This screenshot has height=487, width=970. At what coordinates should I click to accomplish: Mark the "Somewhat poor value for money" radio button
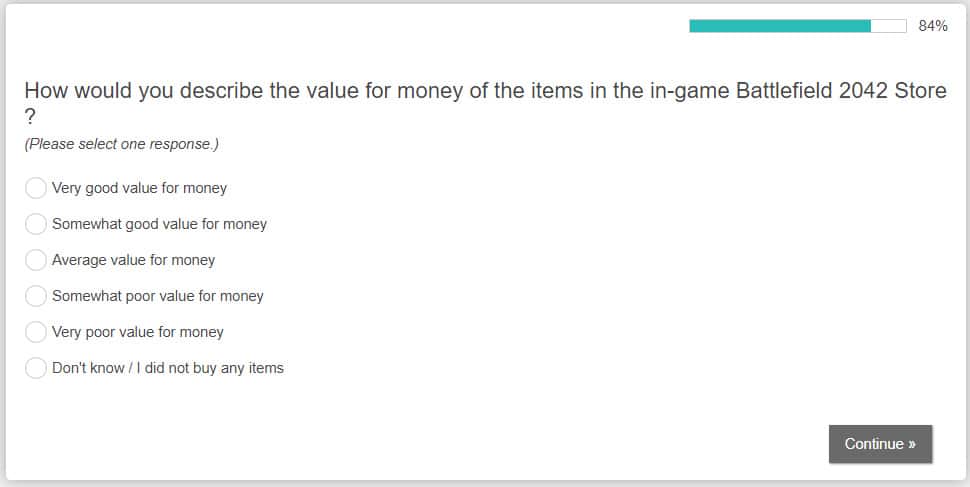coord(36,296)
